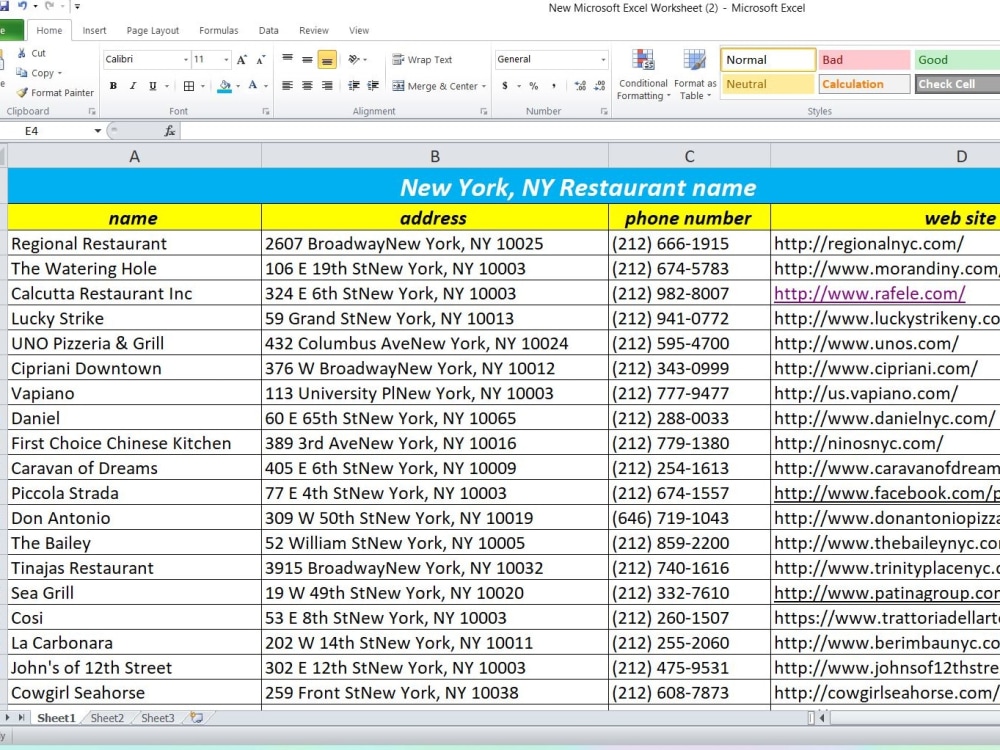Open the General number format dropdown
The image size is (1000, 750).
603,59
